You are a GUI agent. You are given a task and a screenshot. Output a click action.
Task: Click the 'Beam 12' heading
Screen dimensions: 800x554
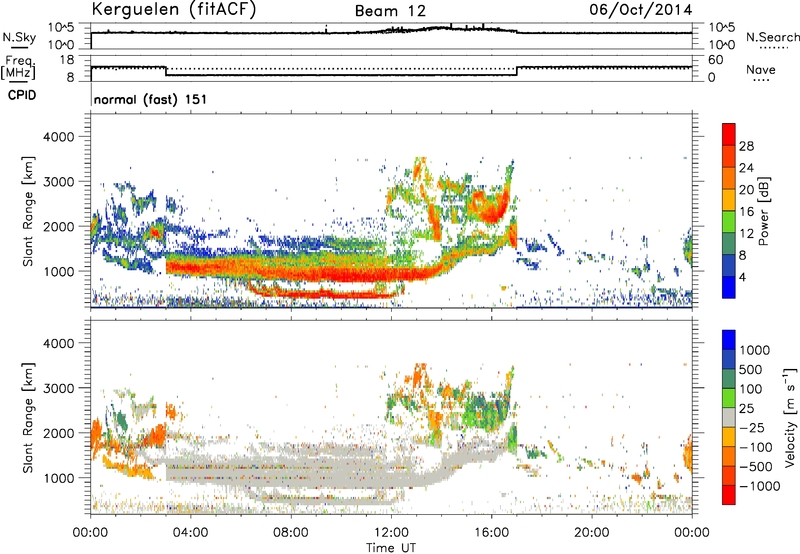pos(390,11)
